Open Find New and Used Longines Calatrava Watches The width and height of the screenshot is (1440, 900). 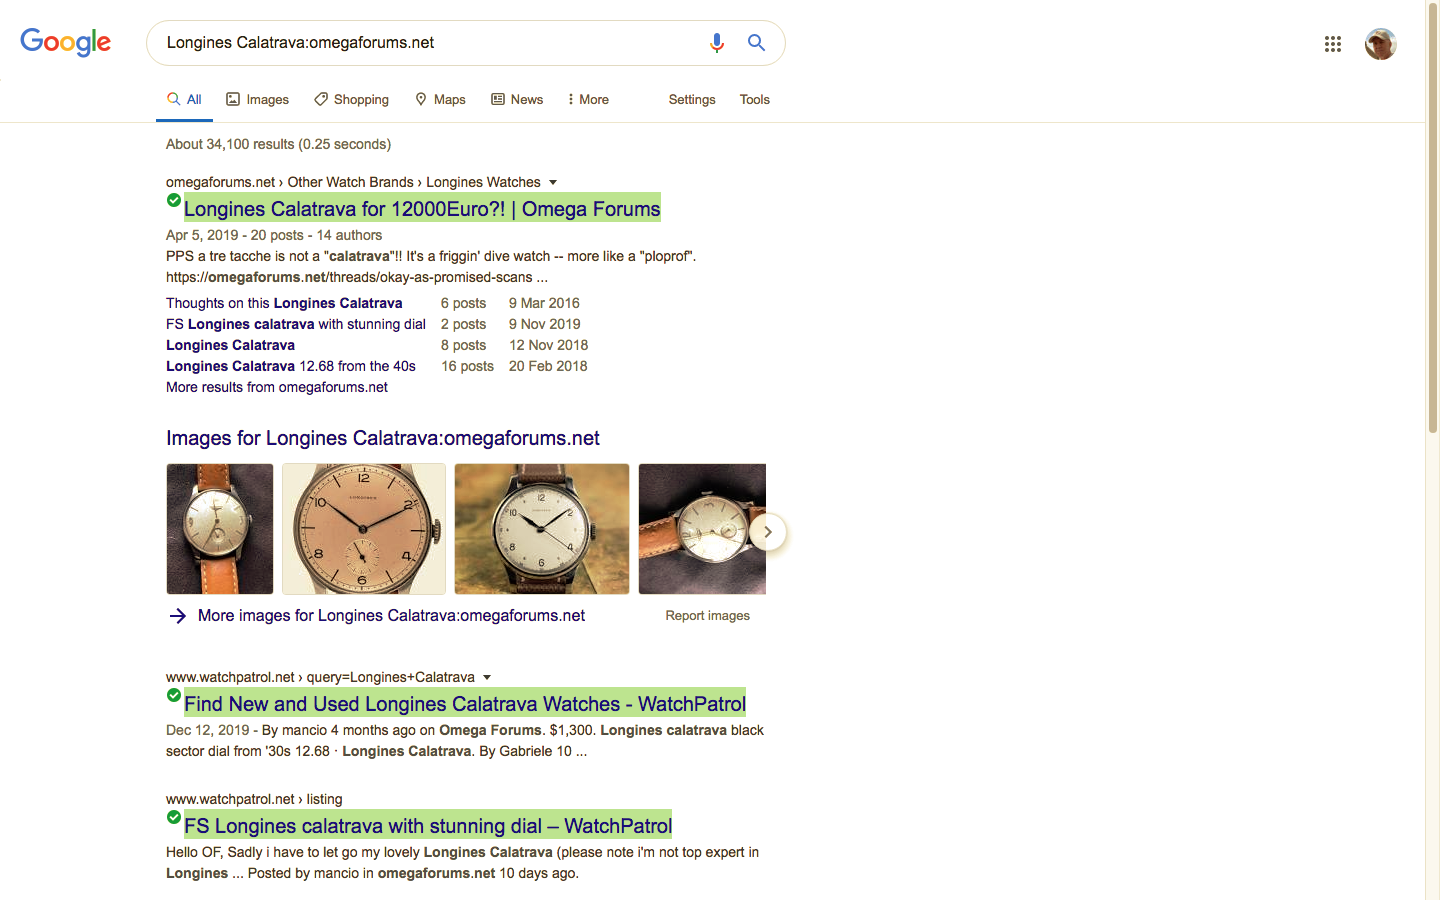point(465,703)
